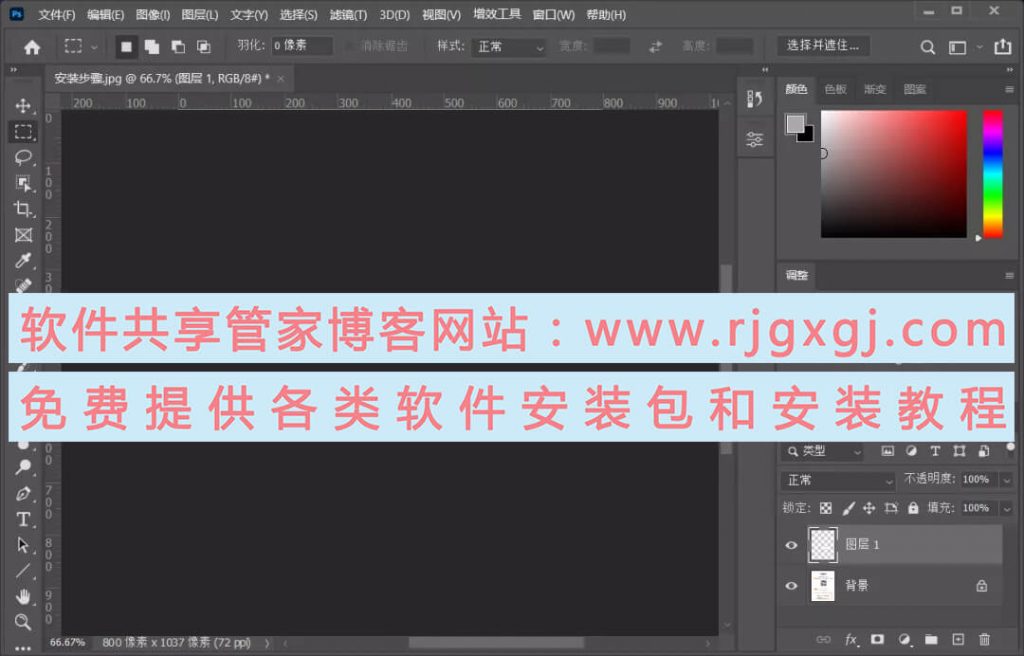The height and width of the screenshot is (656, 1024).
Task: Hide the 背景 layer
Action: (791, 585)
